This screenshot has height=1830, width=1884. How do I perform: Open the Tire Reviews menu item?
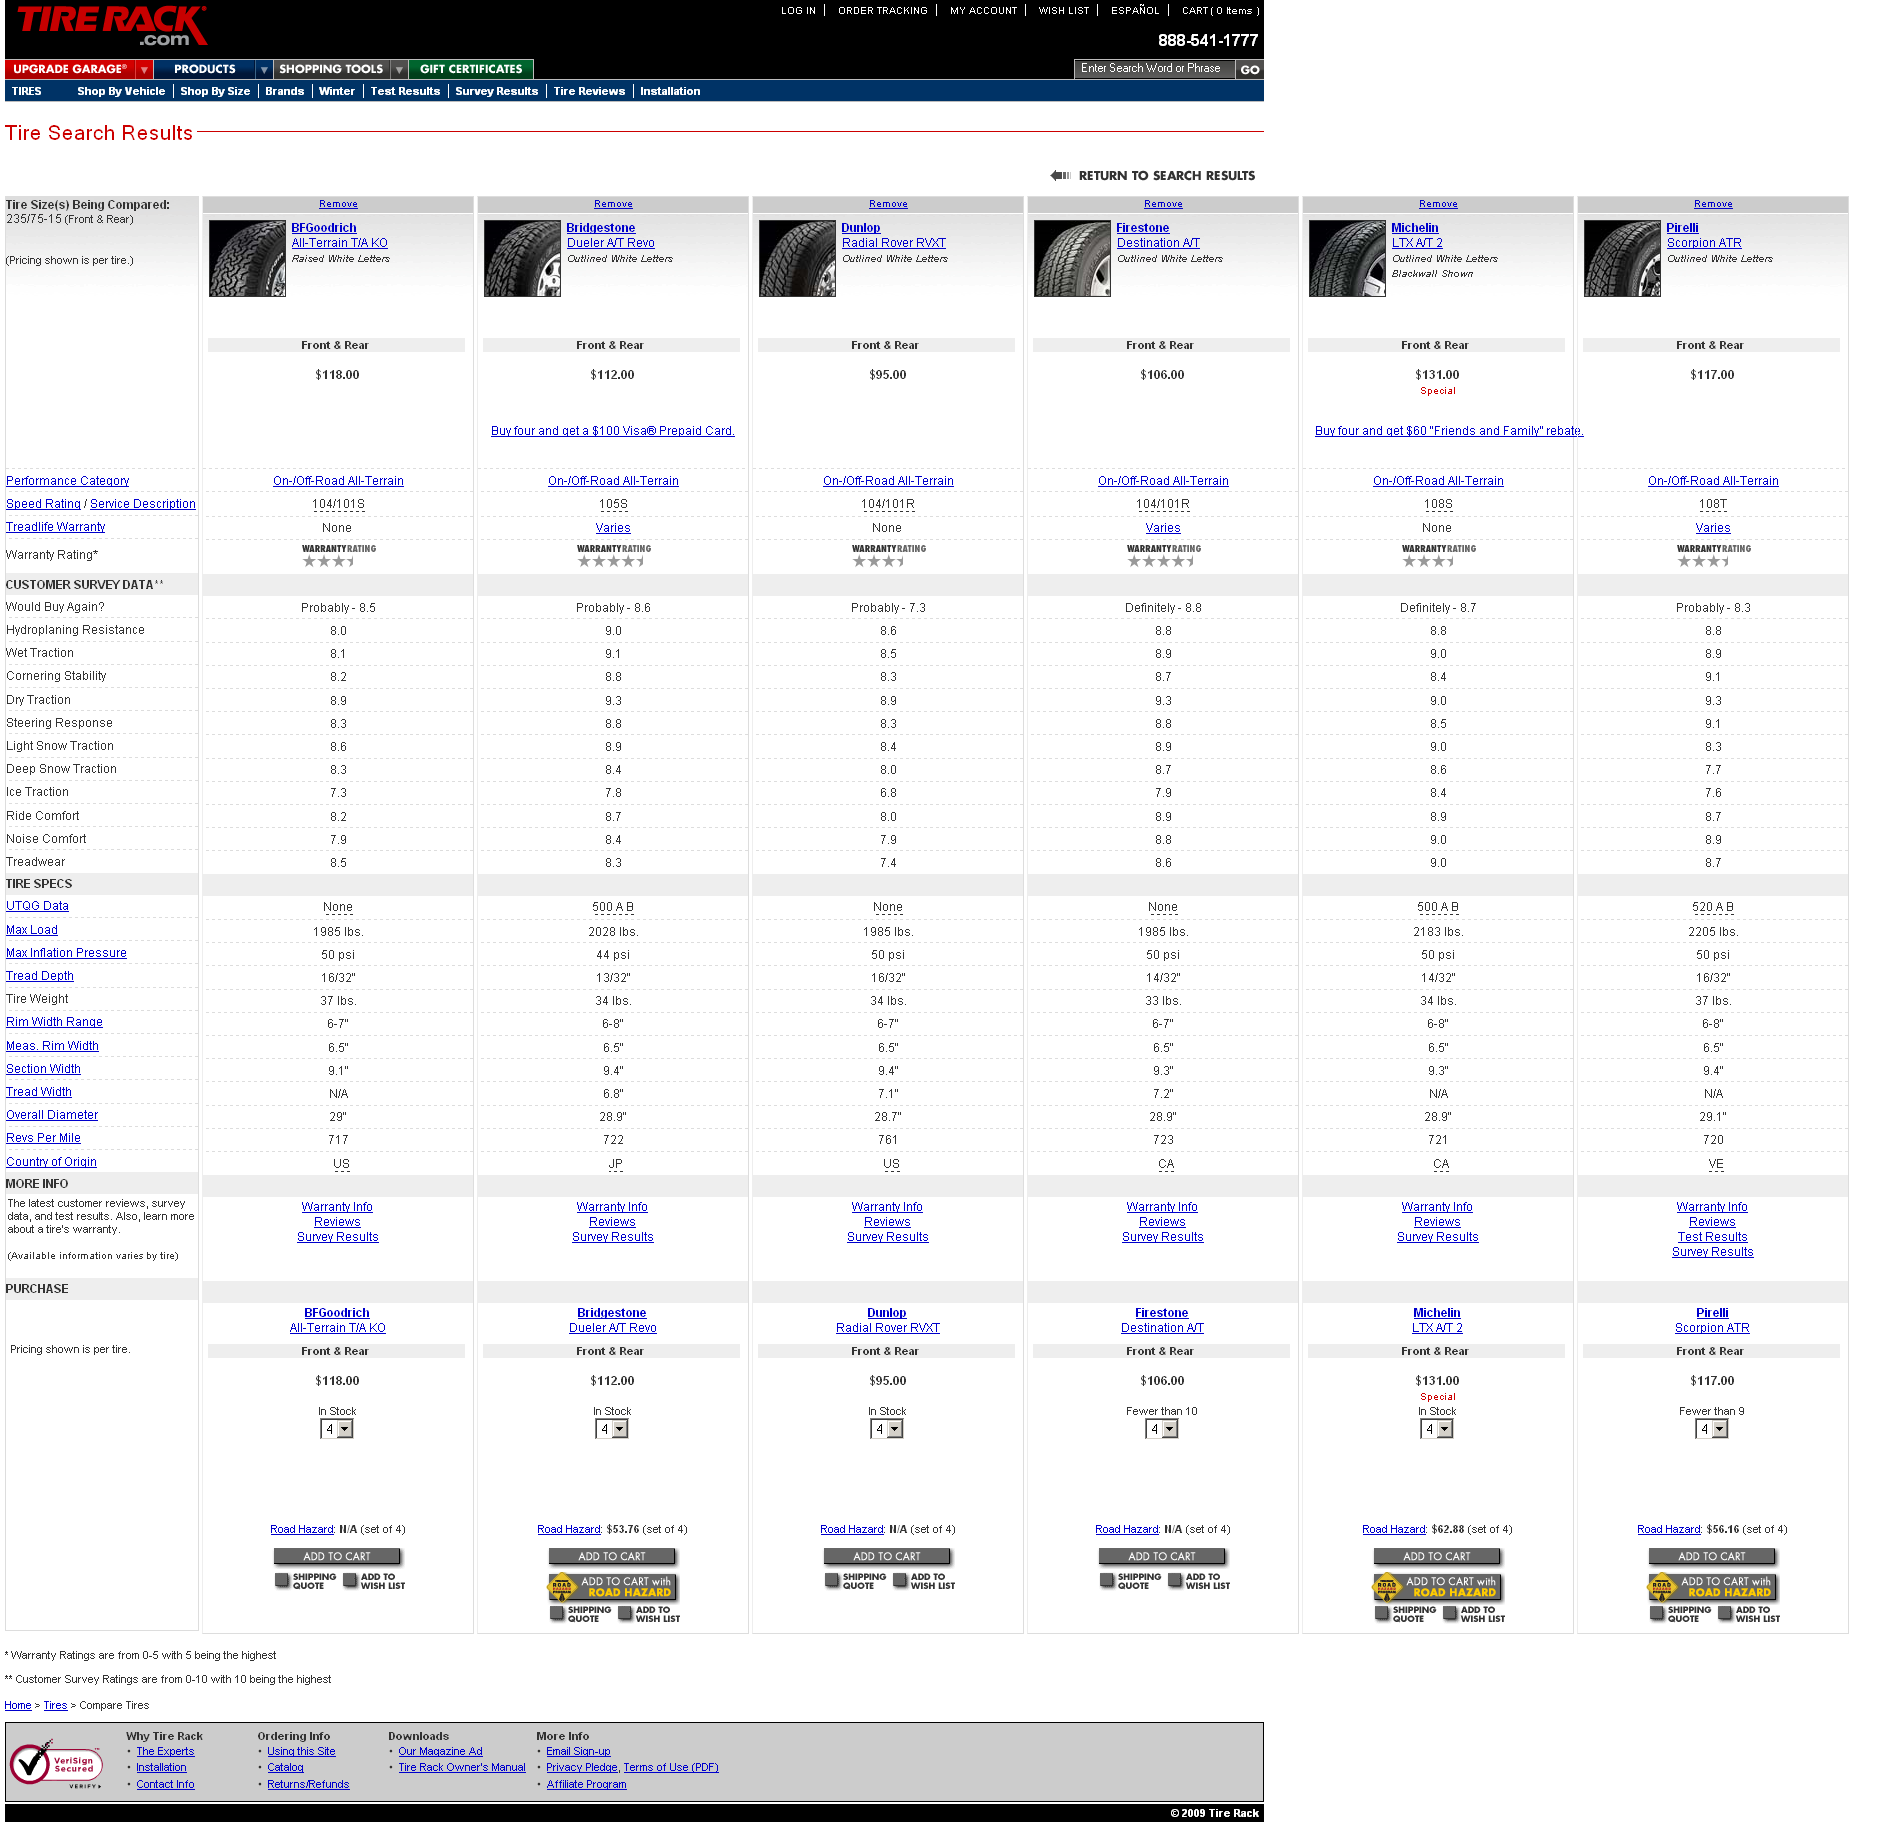point(589,91)
